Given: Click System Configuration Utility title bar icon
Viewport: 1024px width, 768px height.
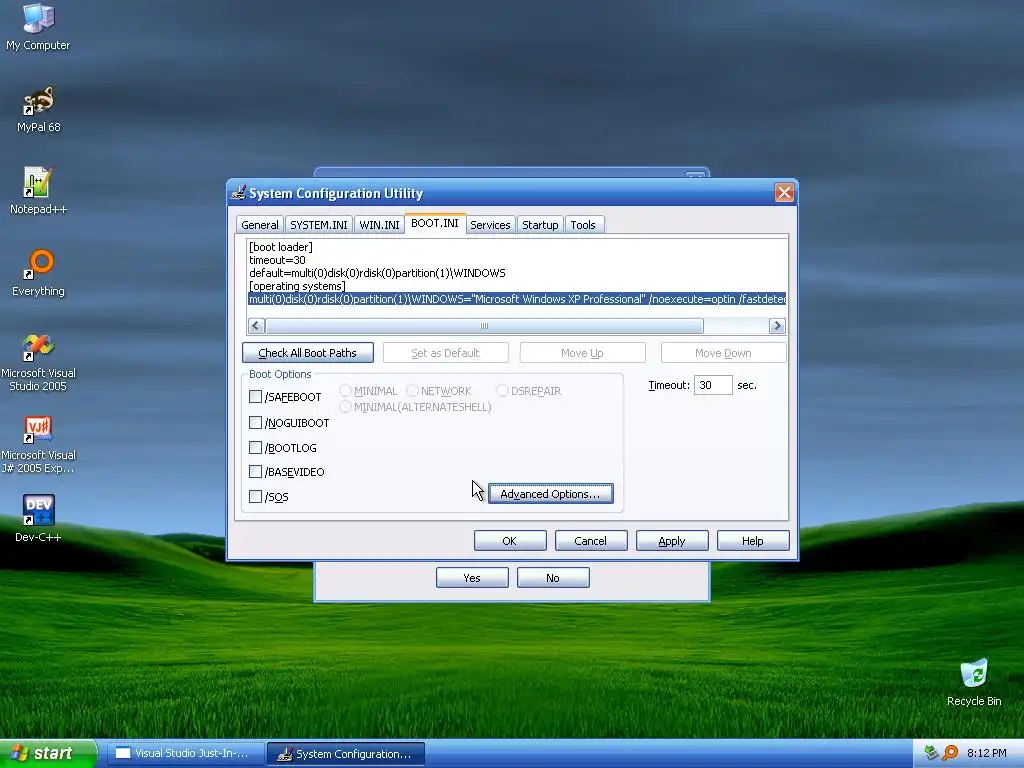Looking at the screenshot, I should pos(239,193).
